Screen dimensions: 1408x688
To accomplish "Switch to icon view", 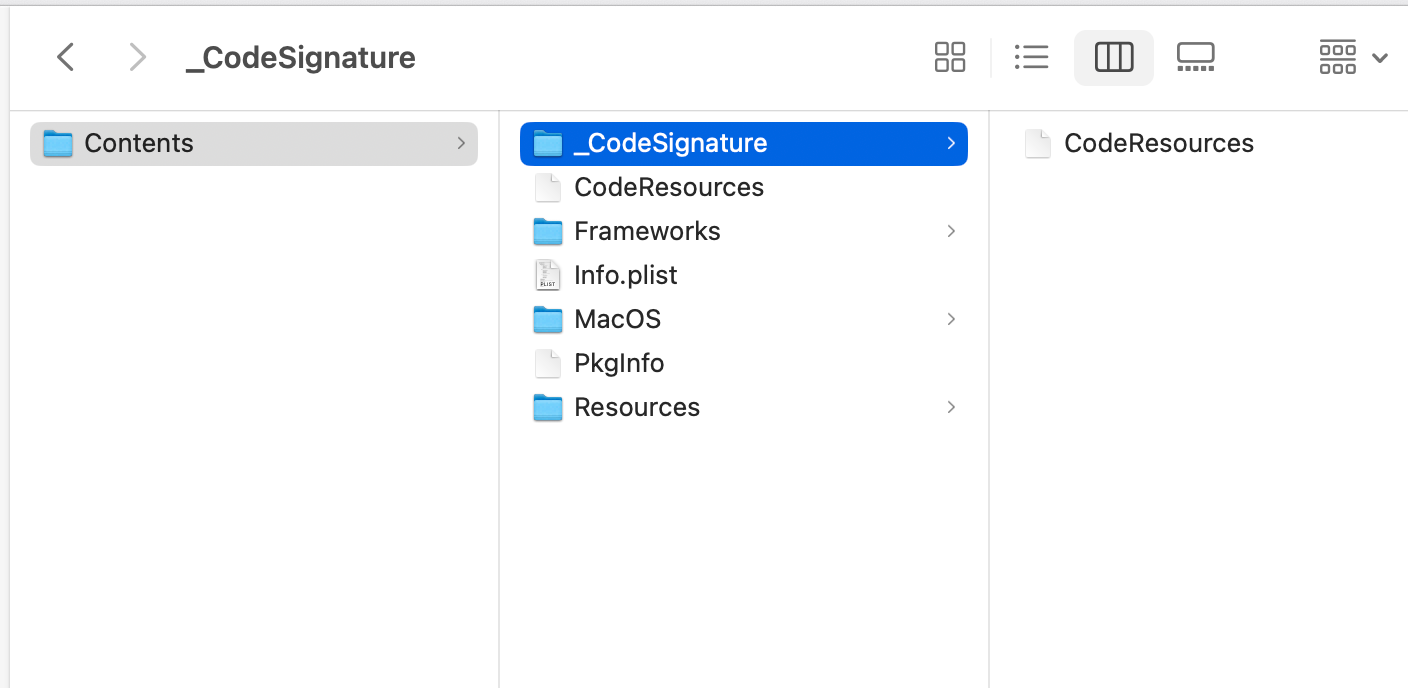I will point(949,57).
